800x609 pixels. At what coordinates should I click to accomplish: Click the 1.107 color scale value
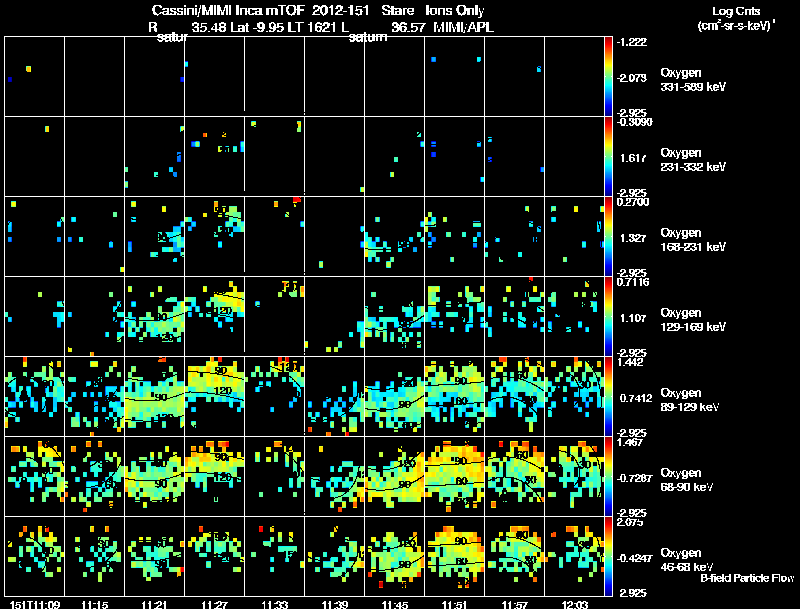(x=633, y=318)
